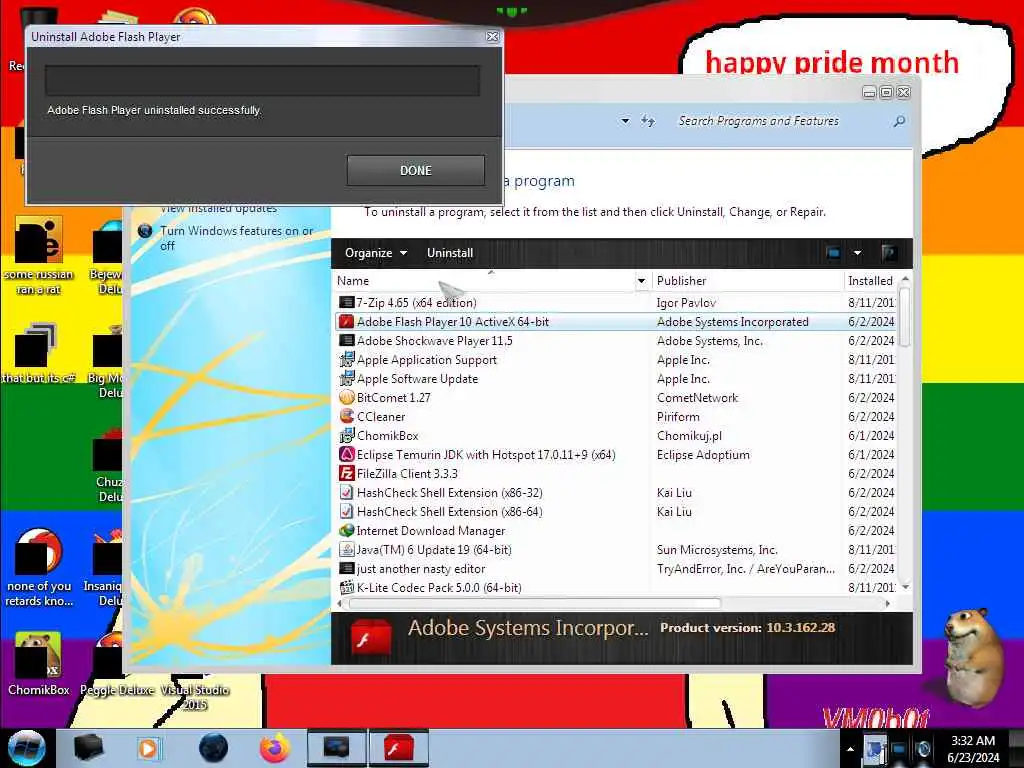Select the FileZilla Client 3.3.3 icon
Screen dimensions: 1024x768
(347, 473)
